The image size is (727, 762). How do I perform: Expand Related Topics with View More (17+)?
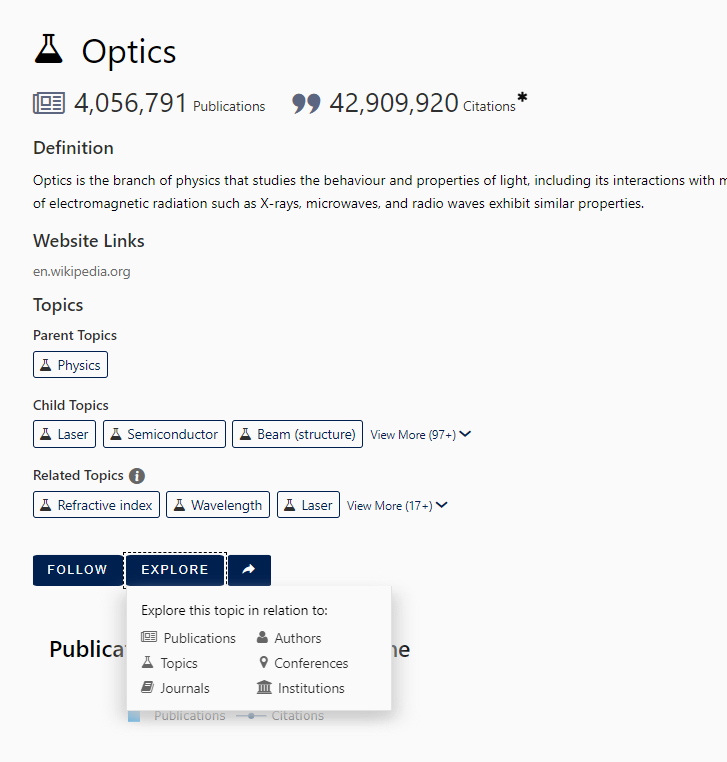(397, 506)
